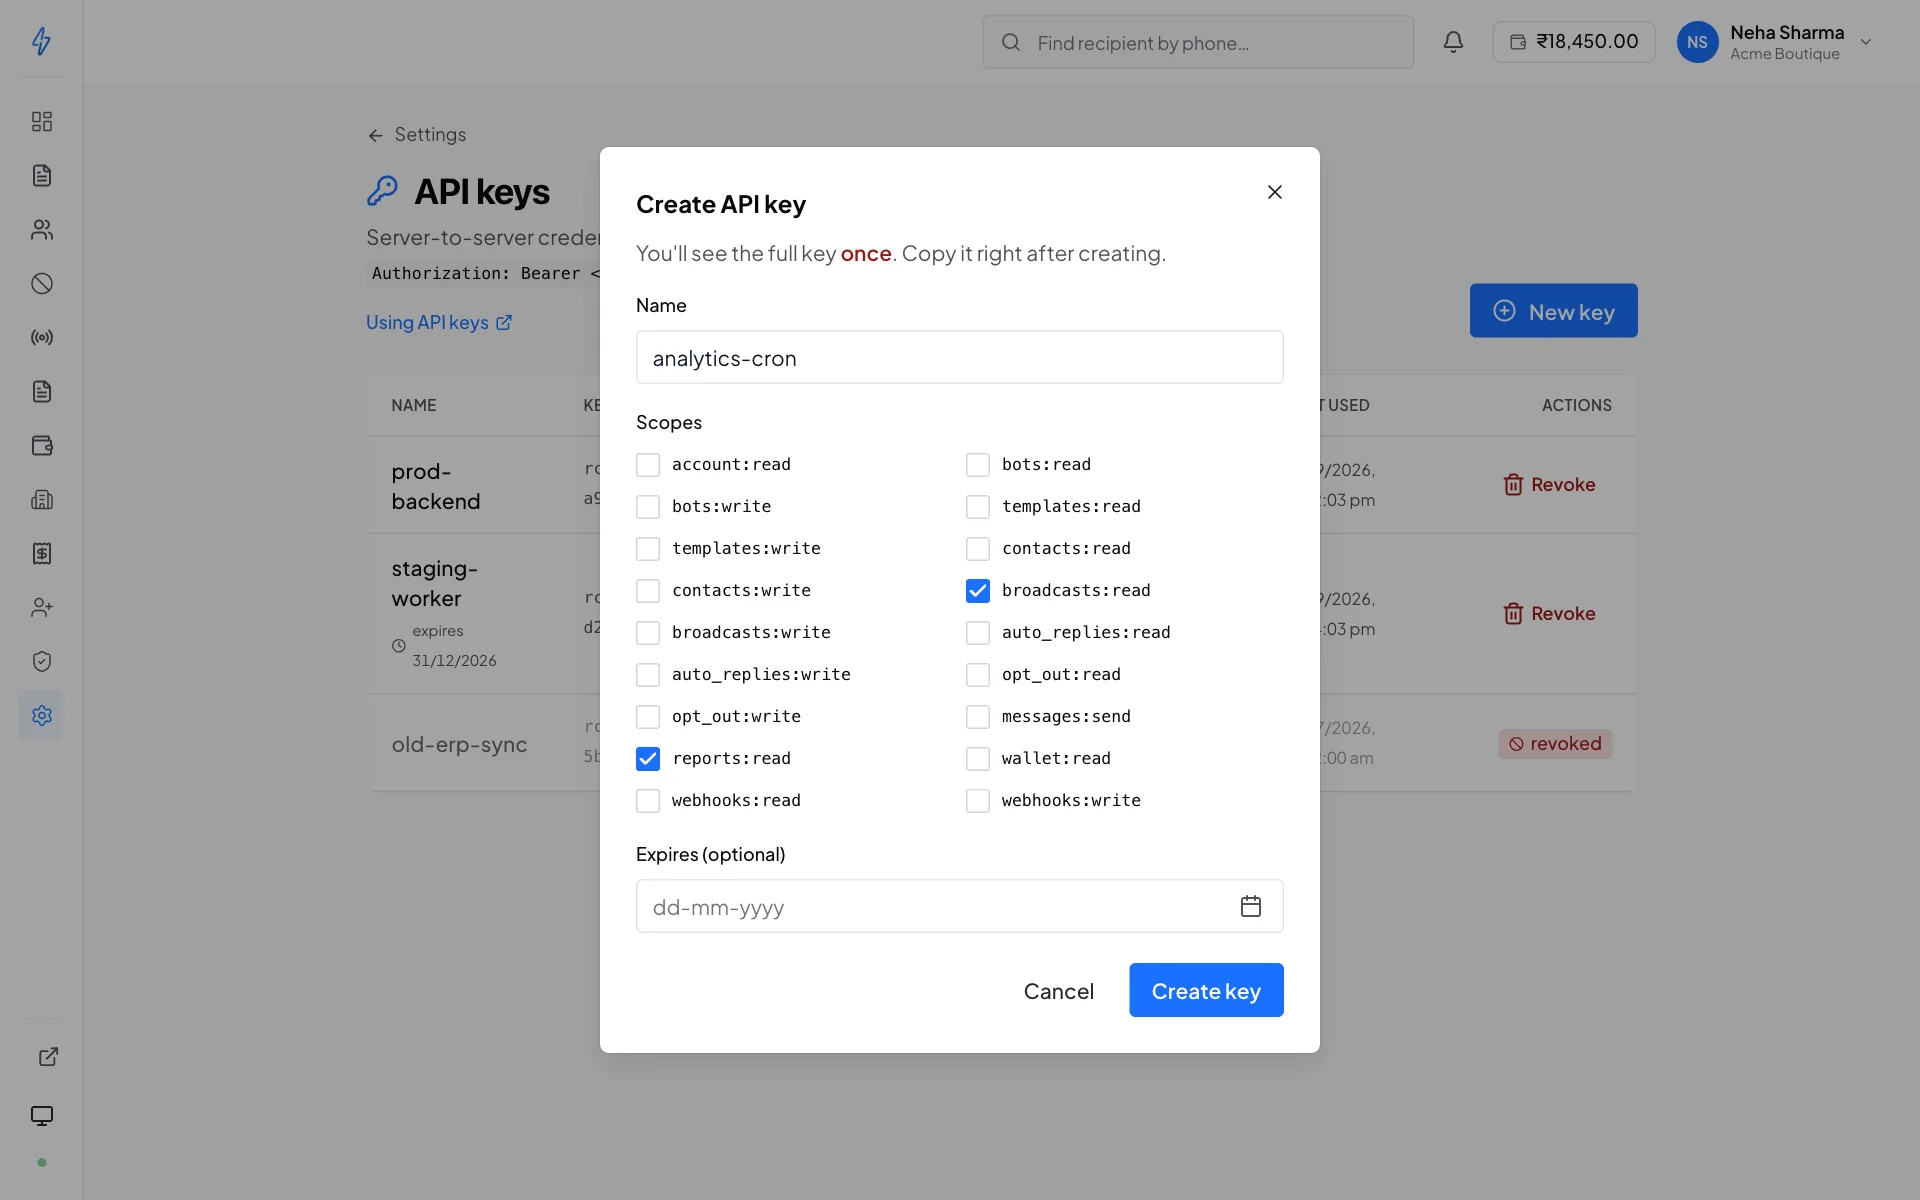Open the dashboard grid icon in sidebar

pos(41,121)
